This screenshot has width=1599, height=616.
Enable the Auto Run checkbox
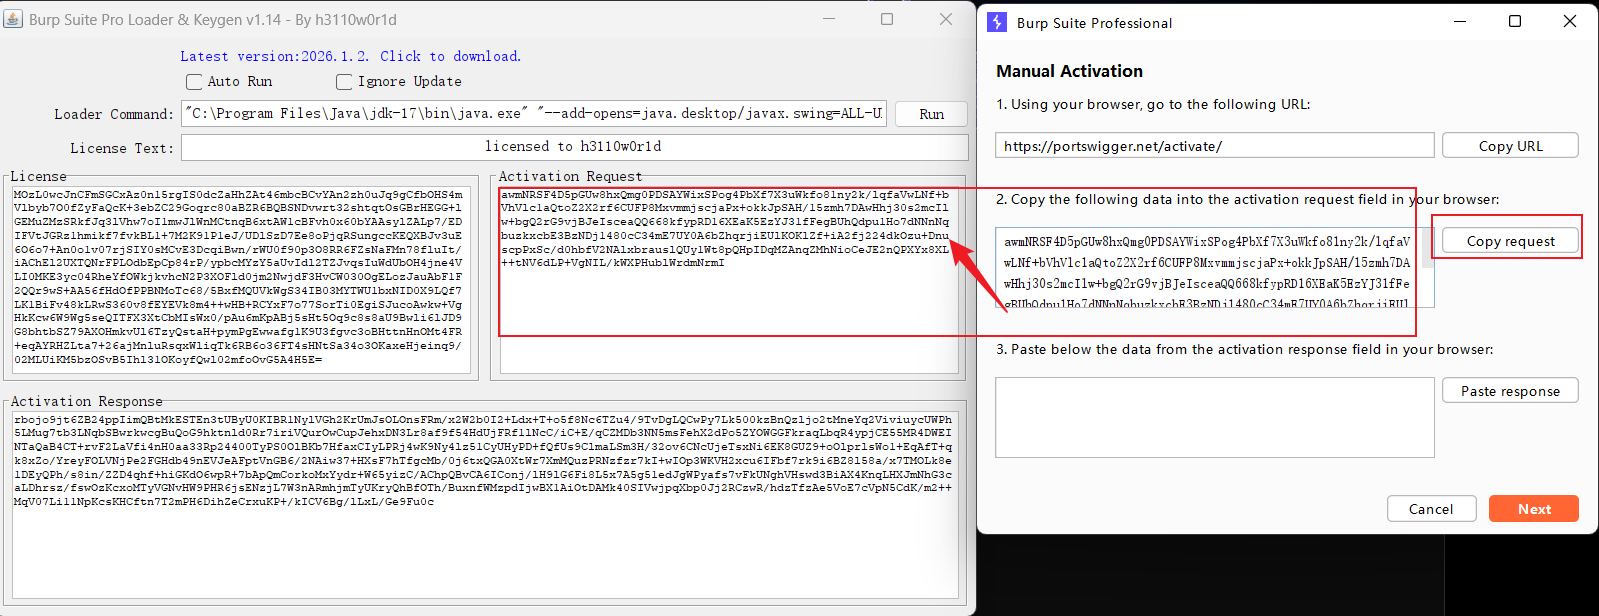click(x=194, y=82)
